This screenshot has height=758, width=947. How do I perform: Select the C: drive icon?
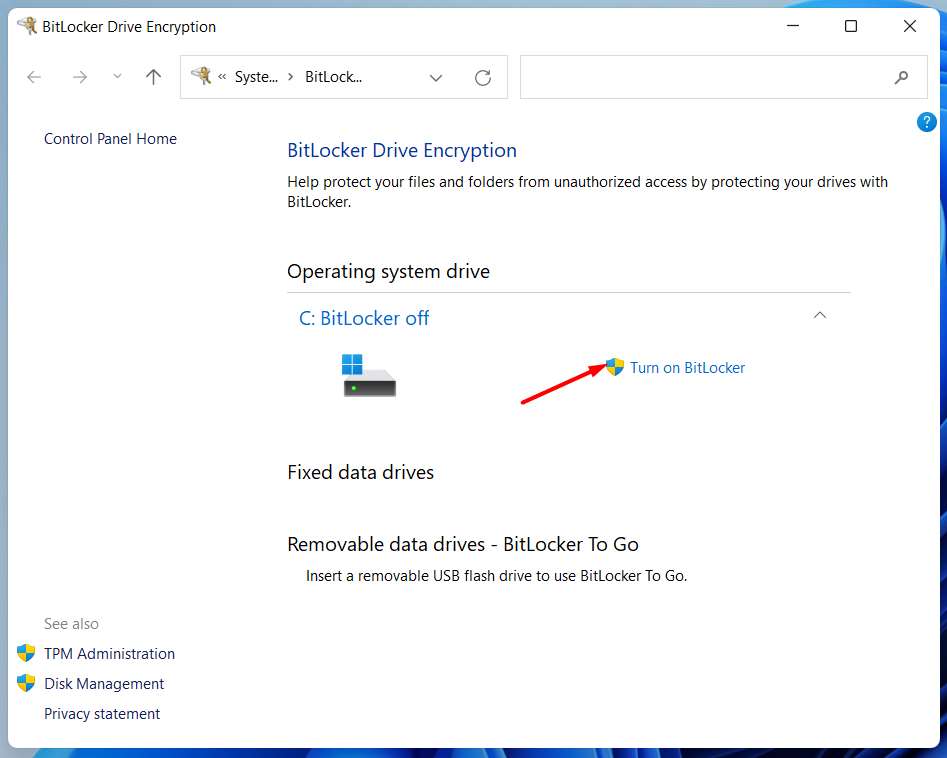click(368, 375)
